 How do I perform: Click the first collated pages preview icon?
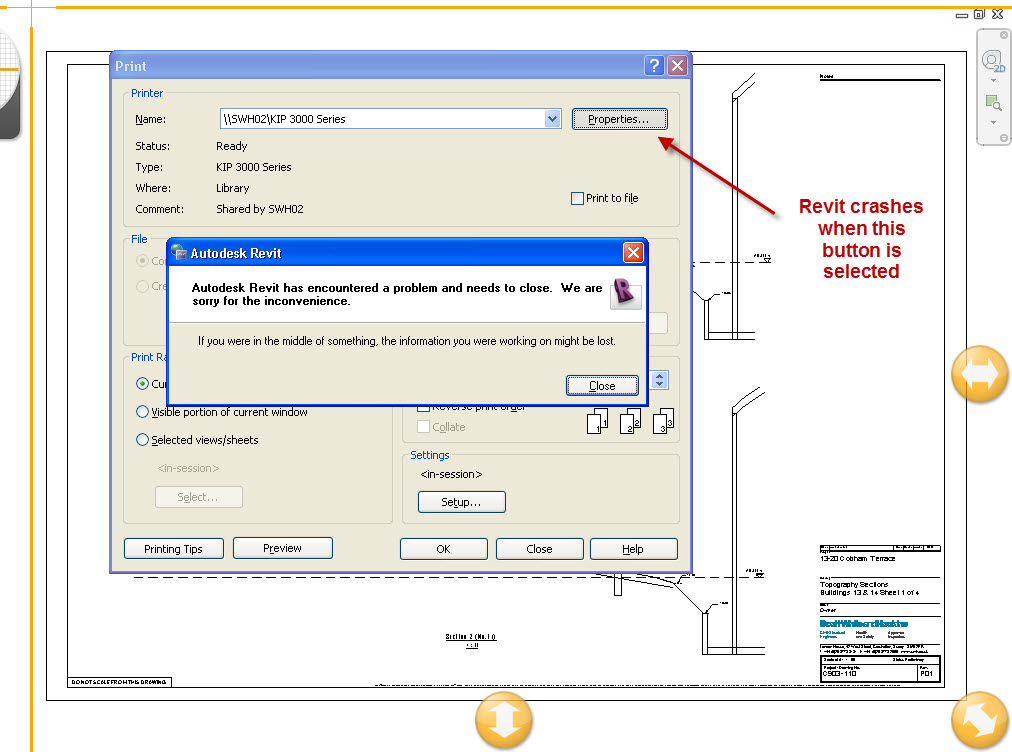coord(597,421)
